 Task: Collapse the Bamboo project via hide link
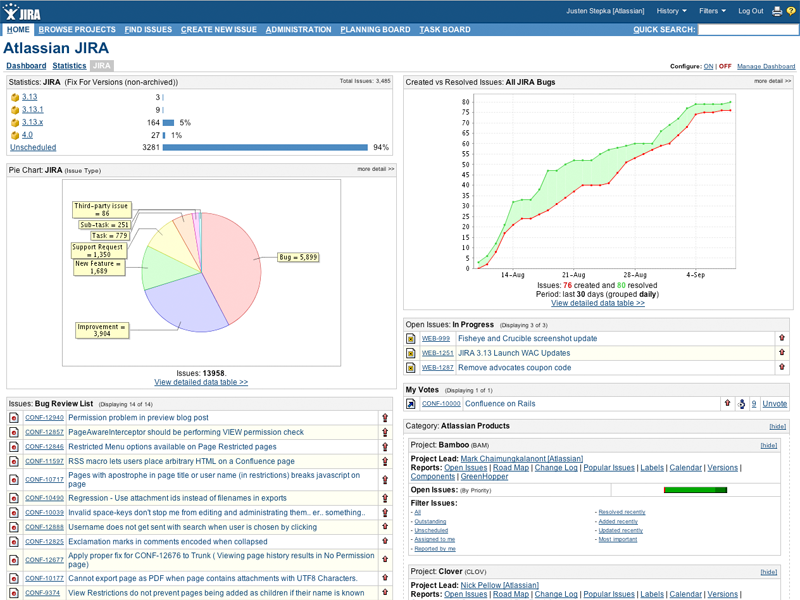768,445
